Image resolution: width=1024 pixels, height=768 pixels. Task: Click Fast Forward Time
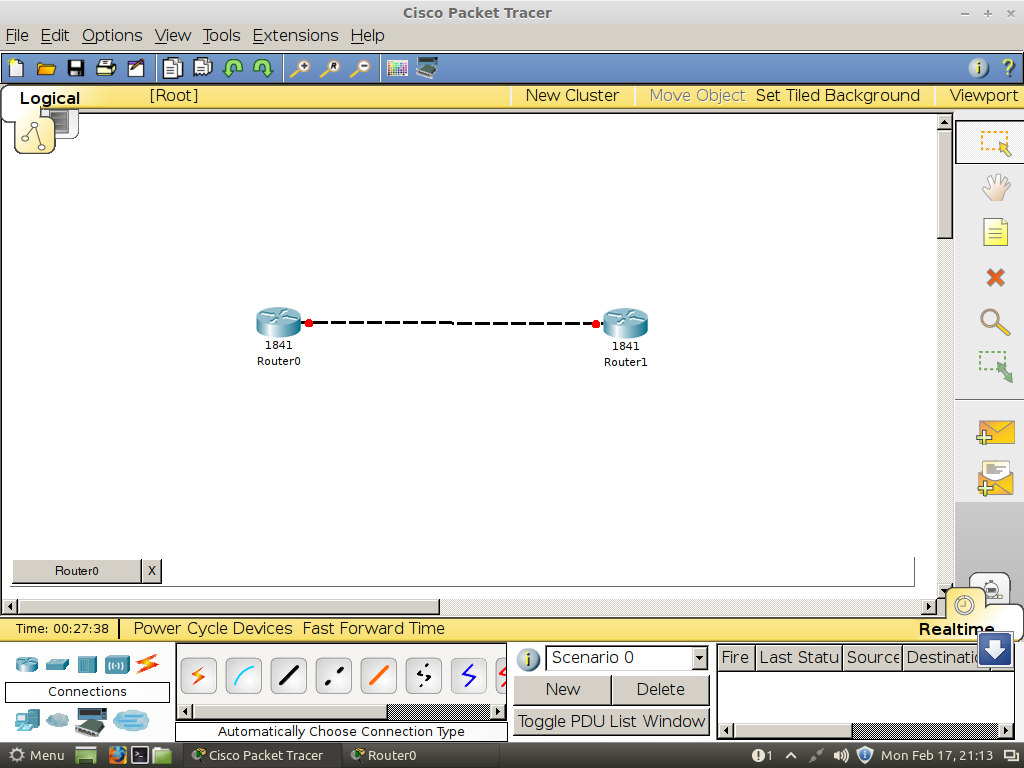[x=374, y=628]
